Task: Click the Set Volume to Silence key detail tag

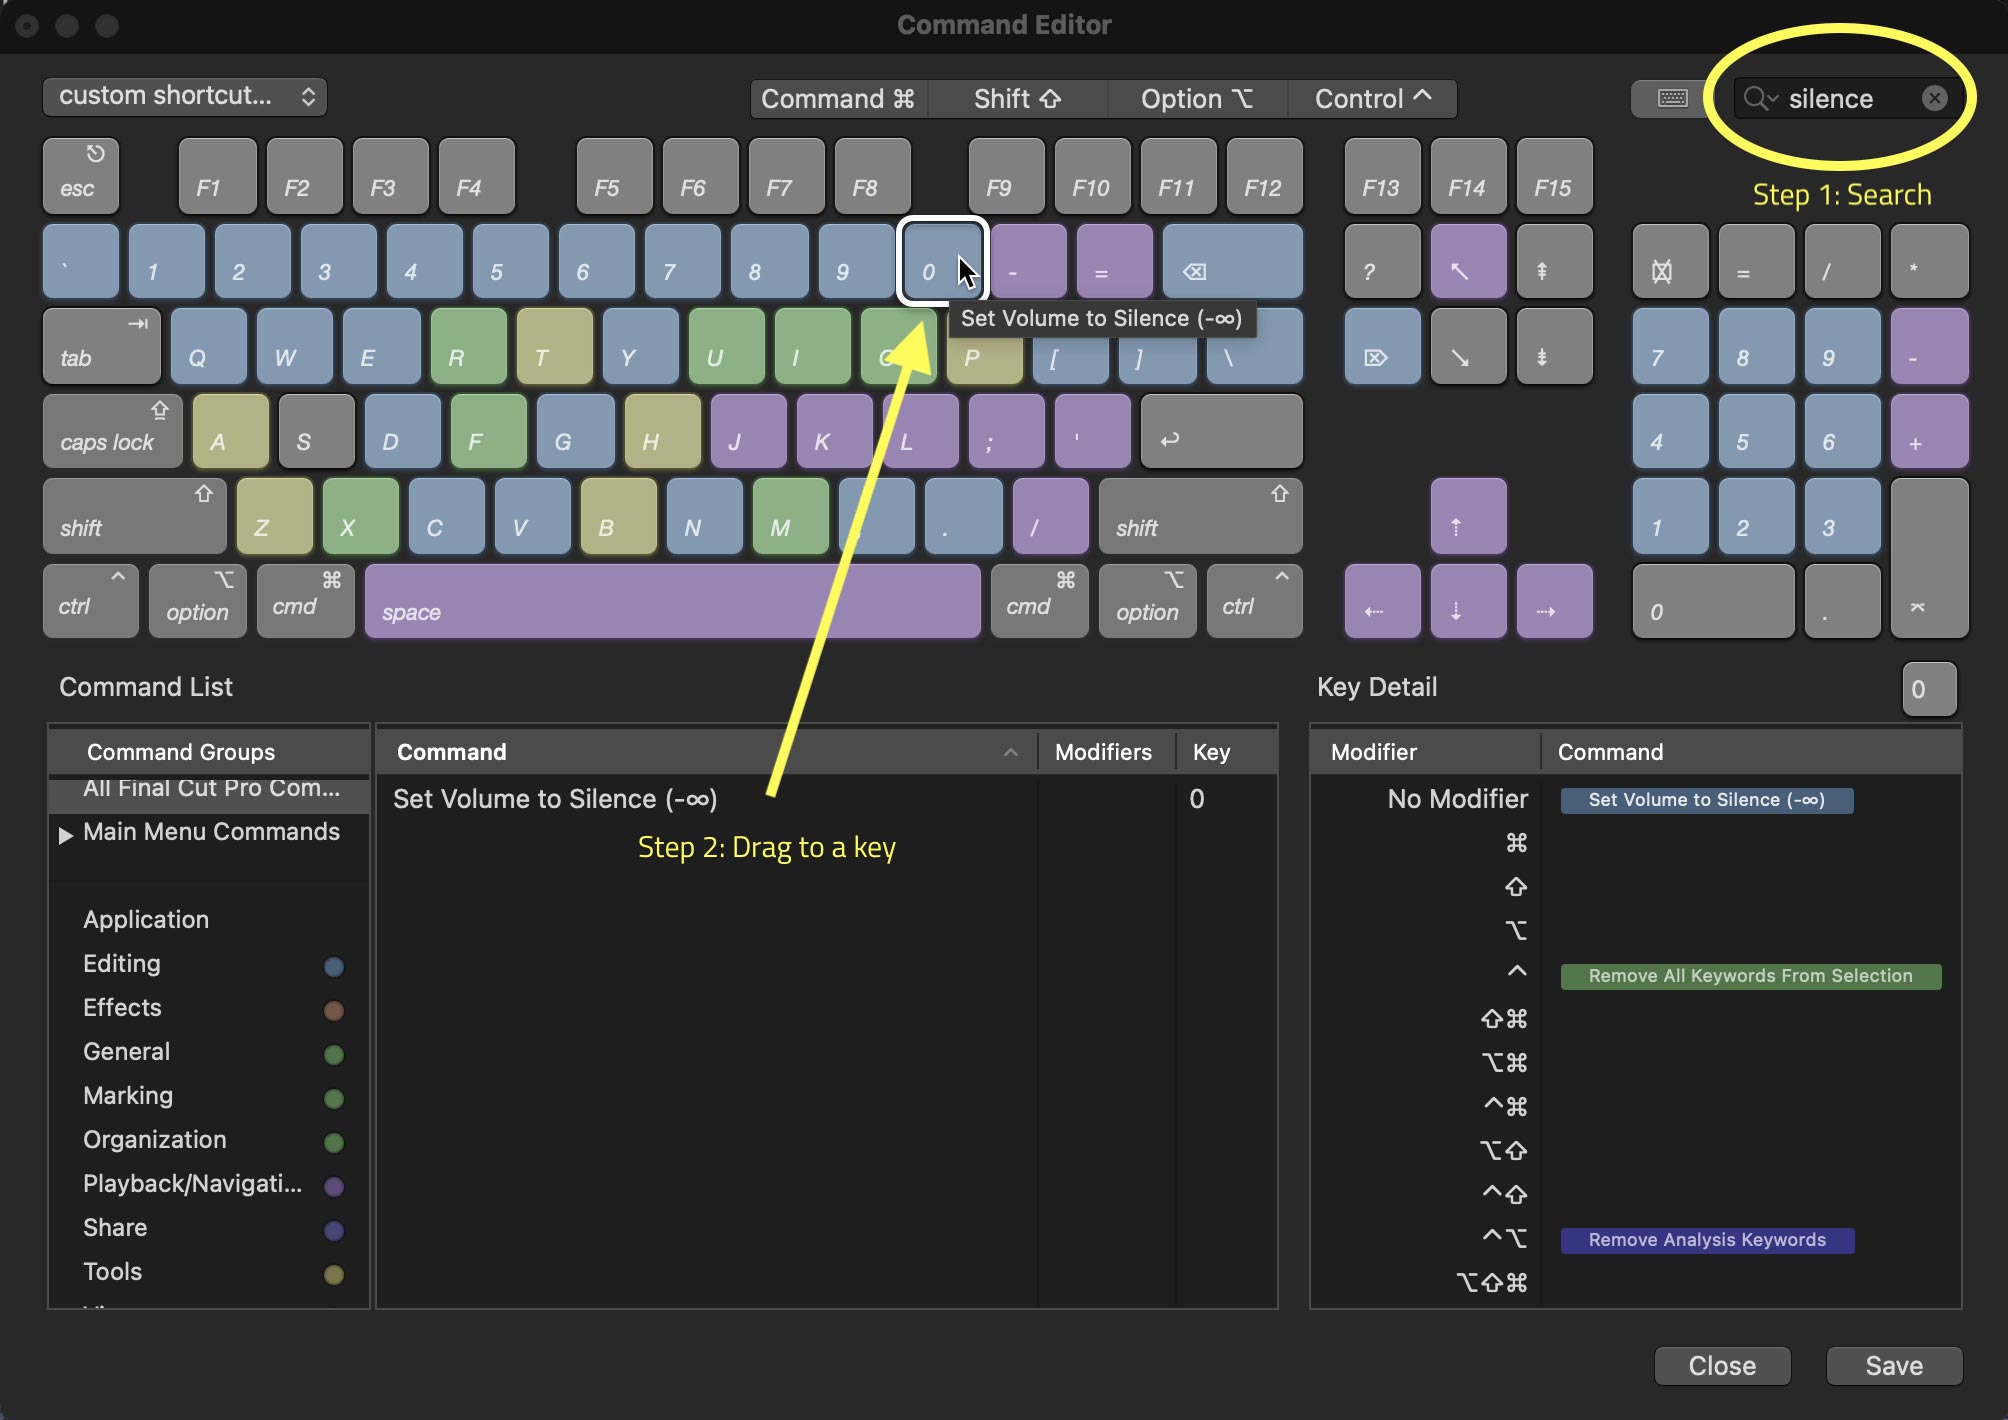Action: 1706,800
